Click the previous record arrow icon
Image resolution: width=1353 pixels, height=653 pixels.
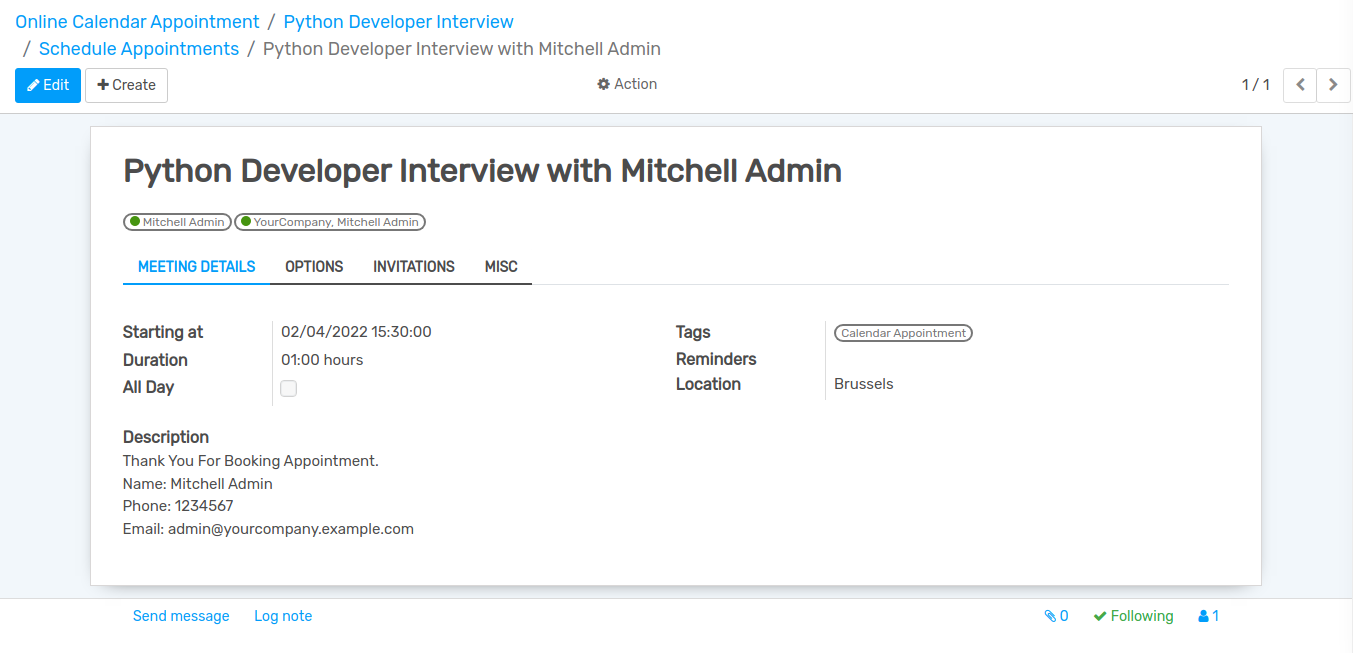click(1300, 85)
